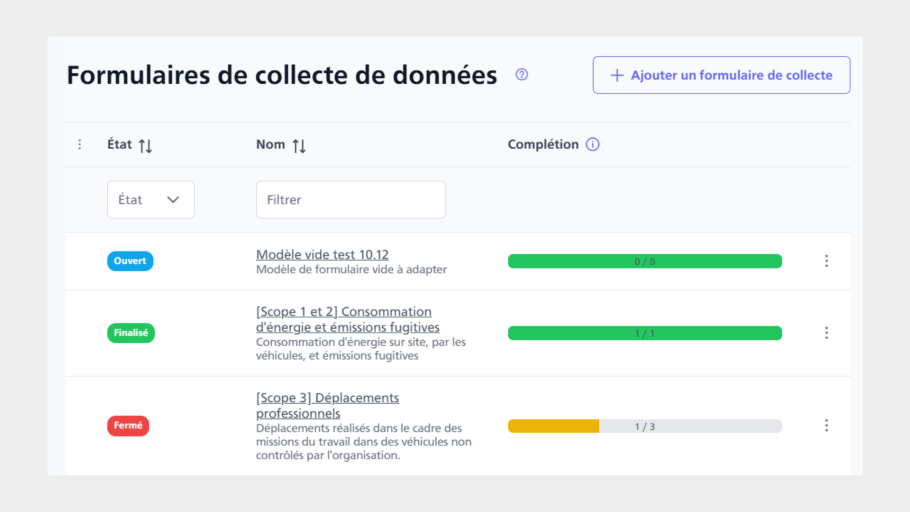Click the 1 / 1 completion progress bar
Screen dimensions: 910x512
pos(644,333)
